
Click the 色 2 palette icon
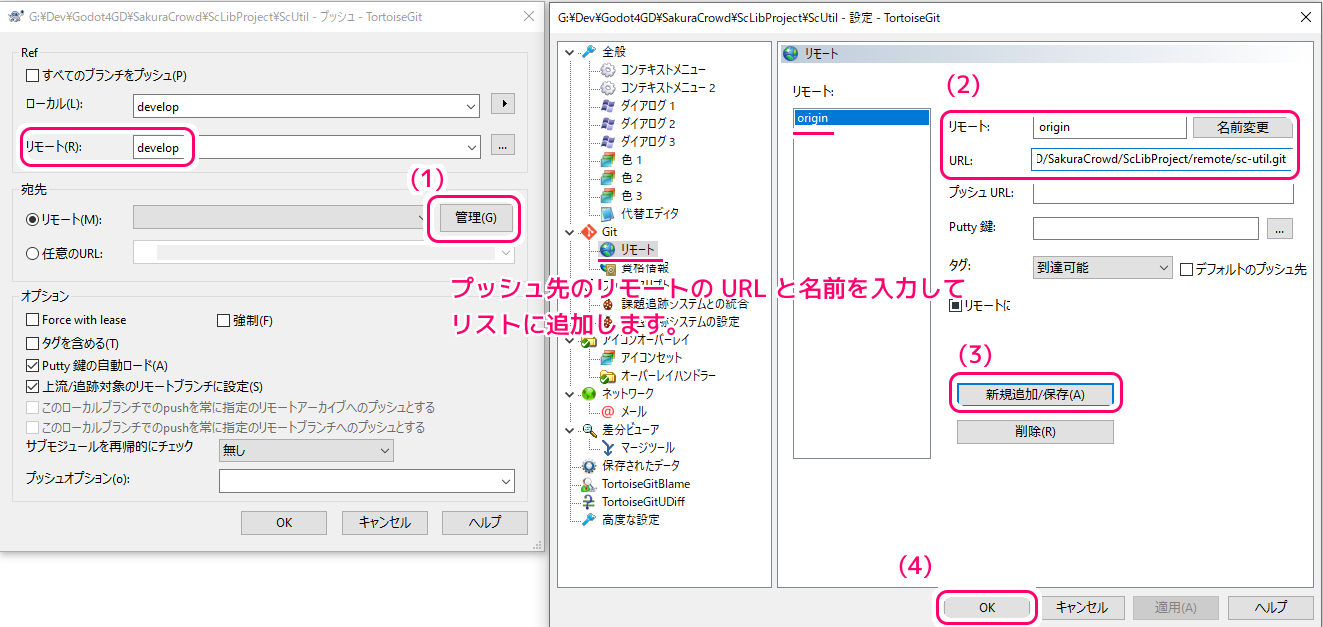click(x=608, y=178)
